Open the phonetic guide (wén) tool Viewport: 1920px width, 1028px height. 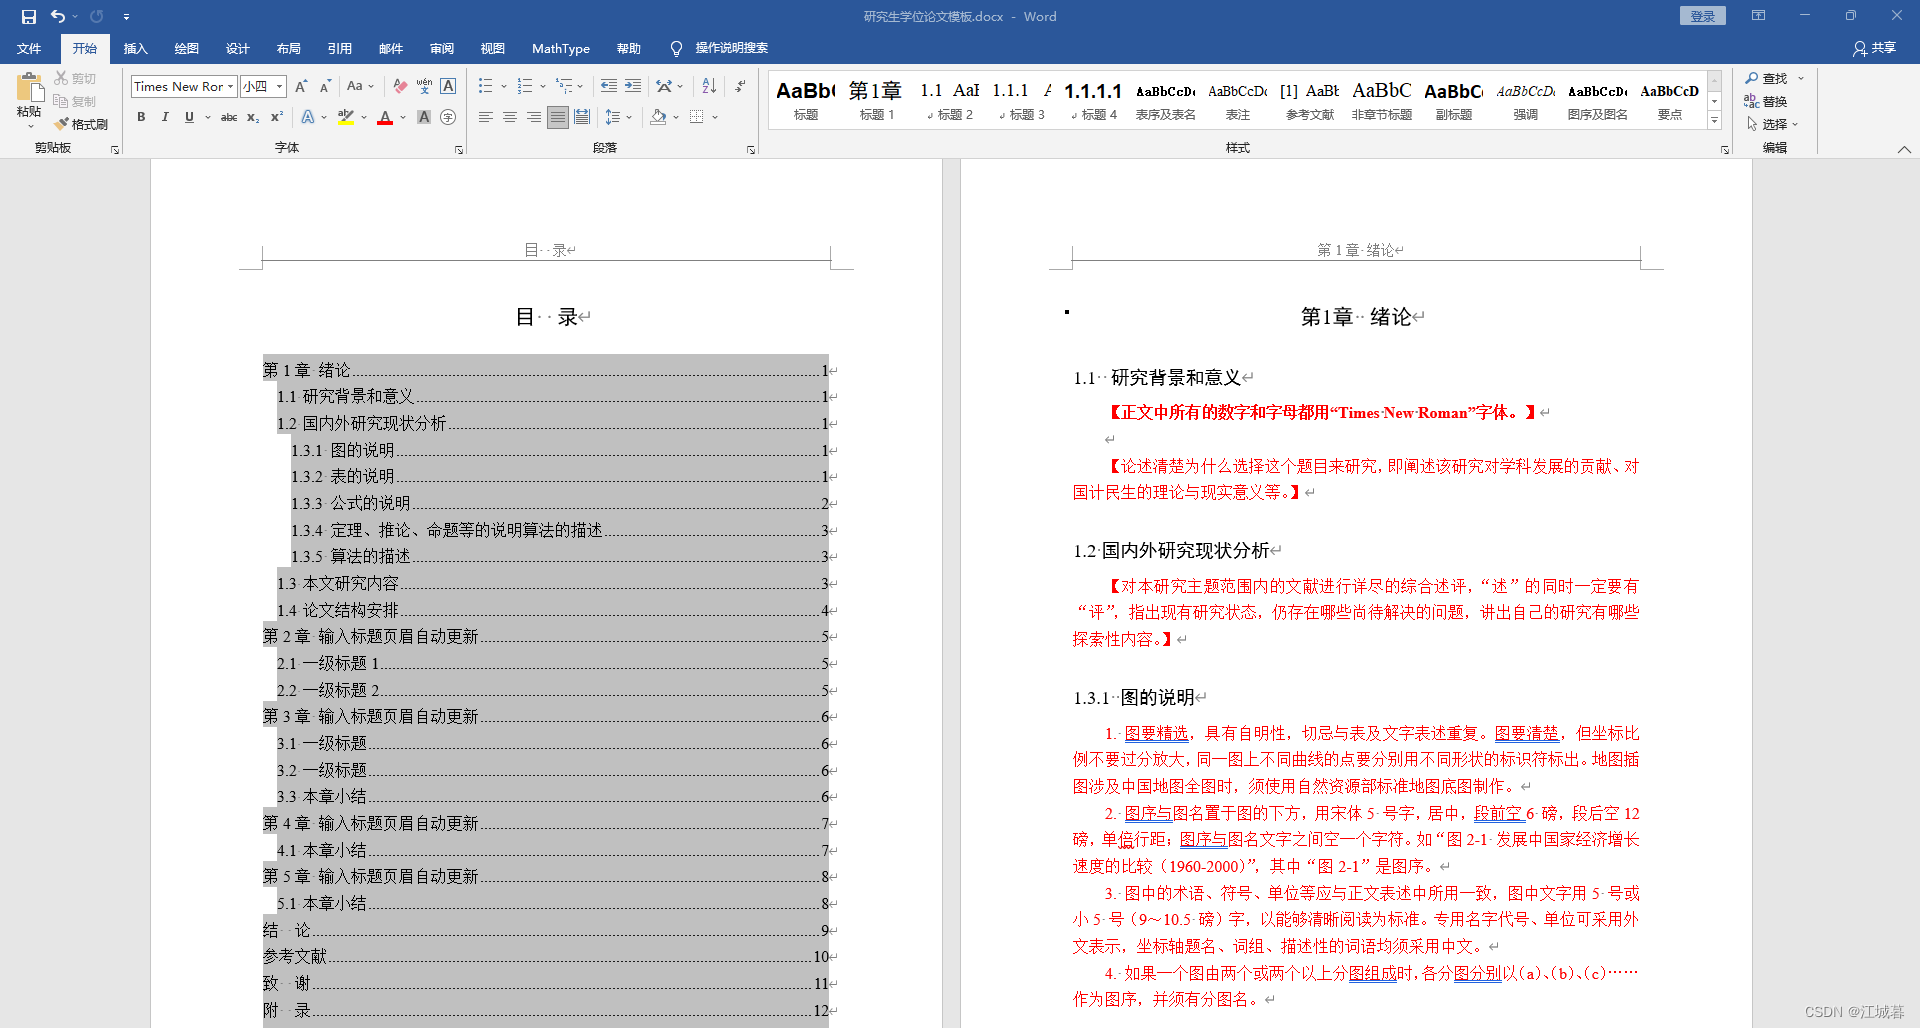424,87
